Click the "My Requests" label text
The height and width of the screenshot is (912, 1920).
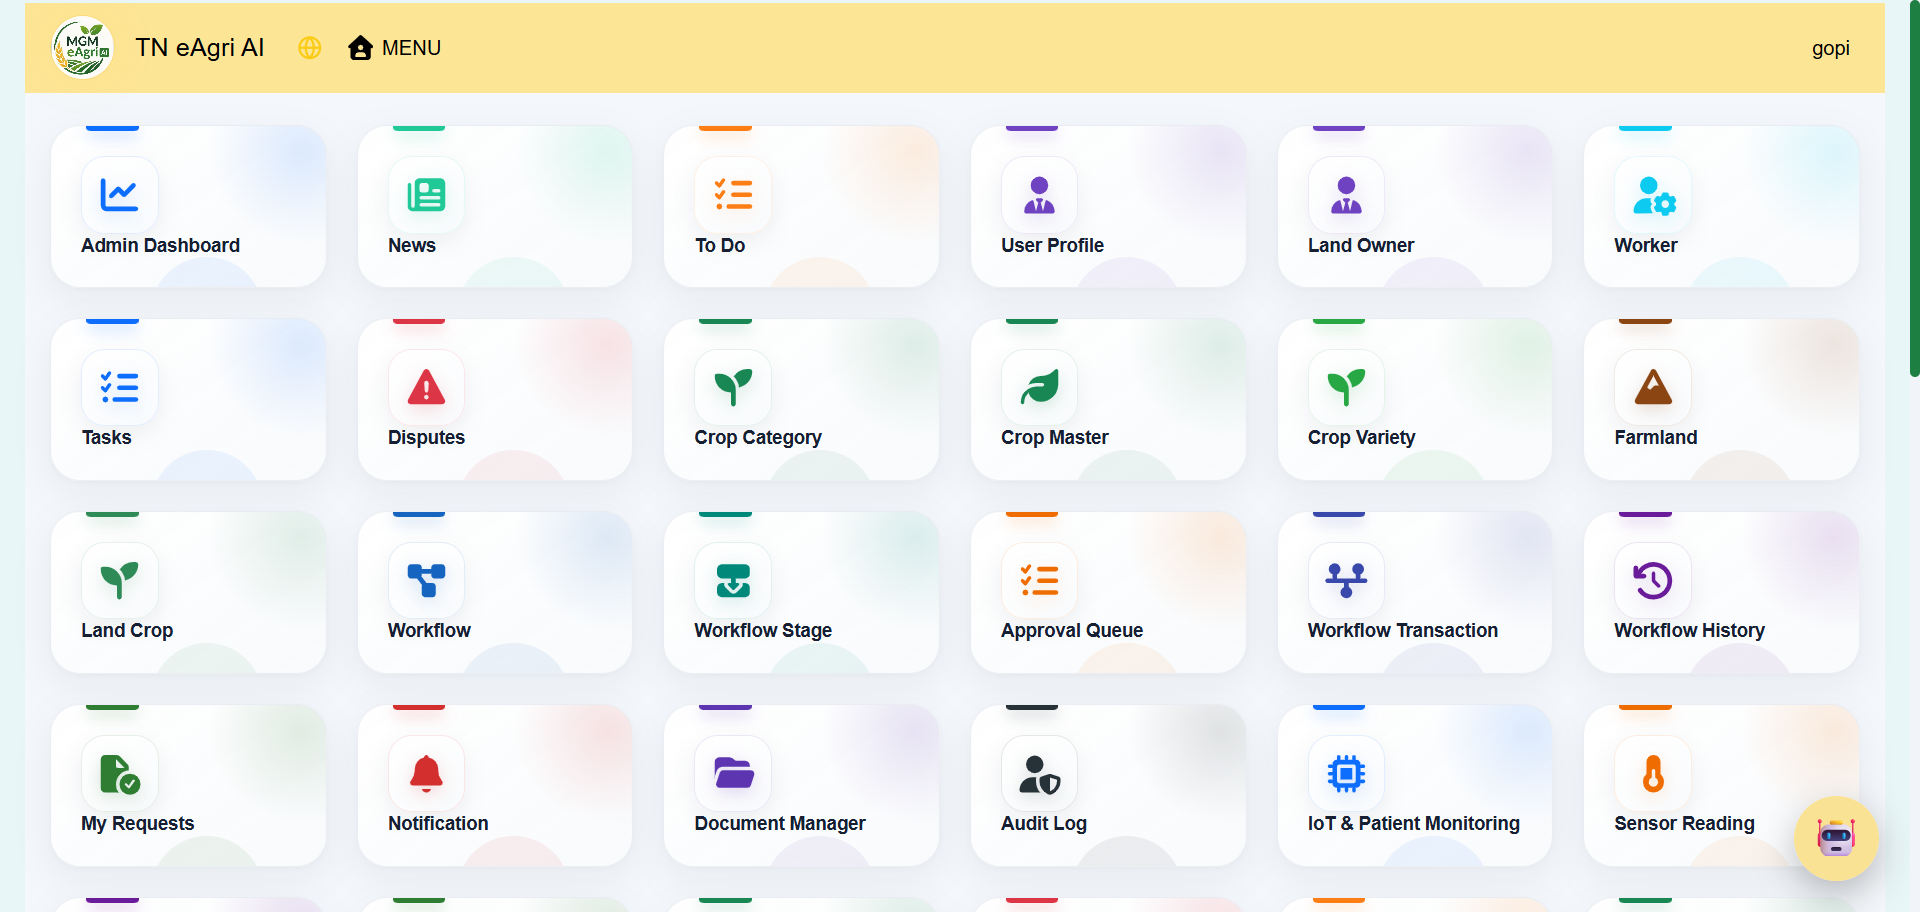coord(138,823)
